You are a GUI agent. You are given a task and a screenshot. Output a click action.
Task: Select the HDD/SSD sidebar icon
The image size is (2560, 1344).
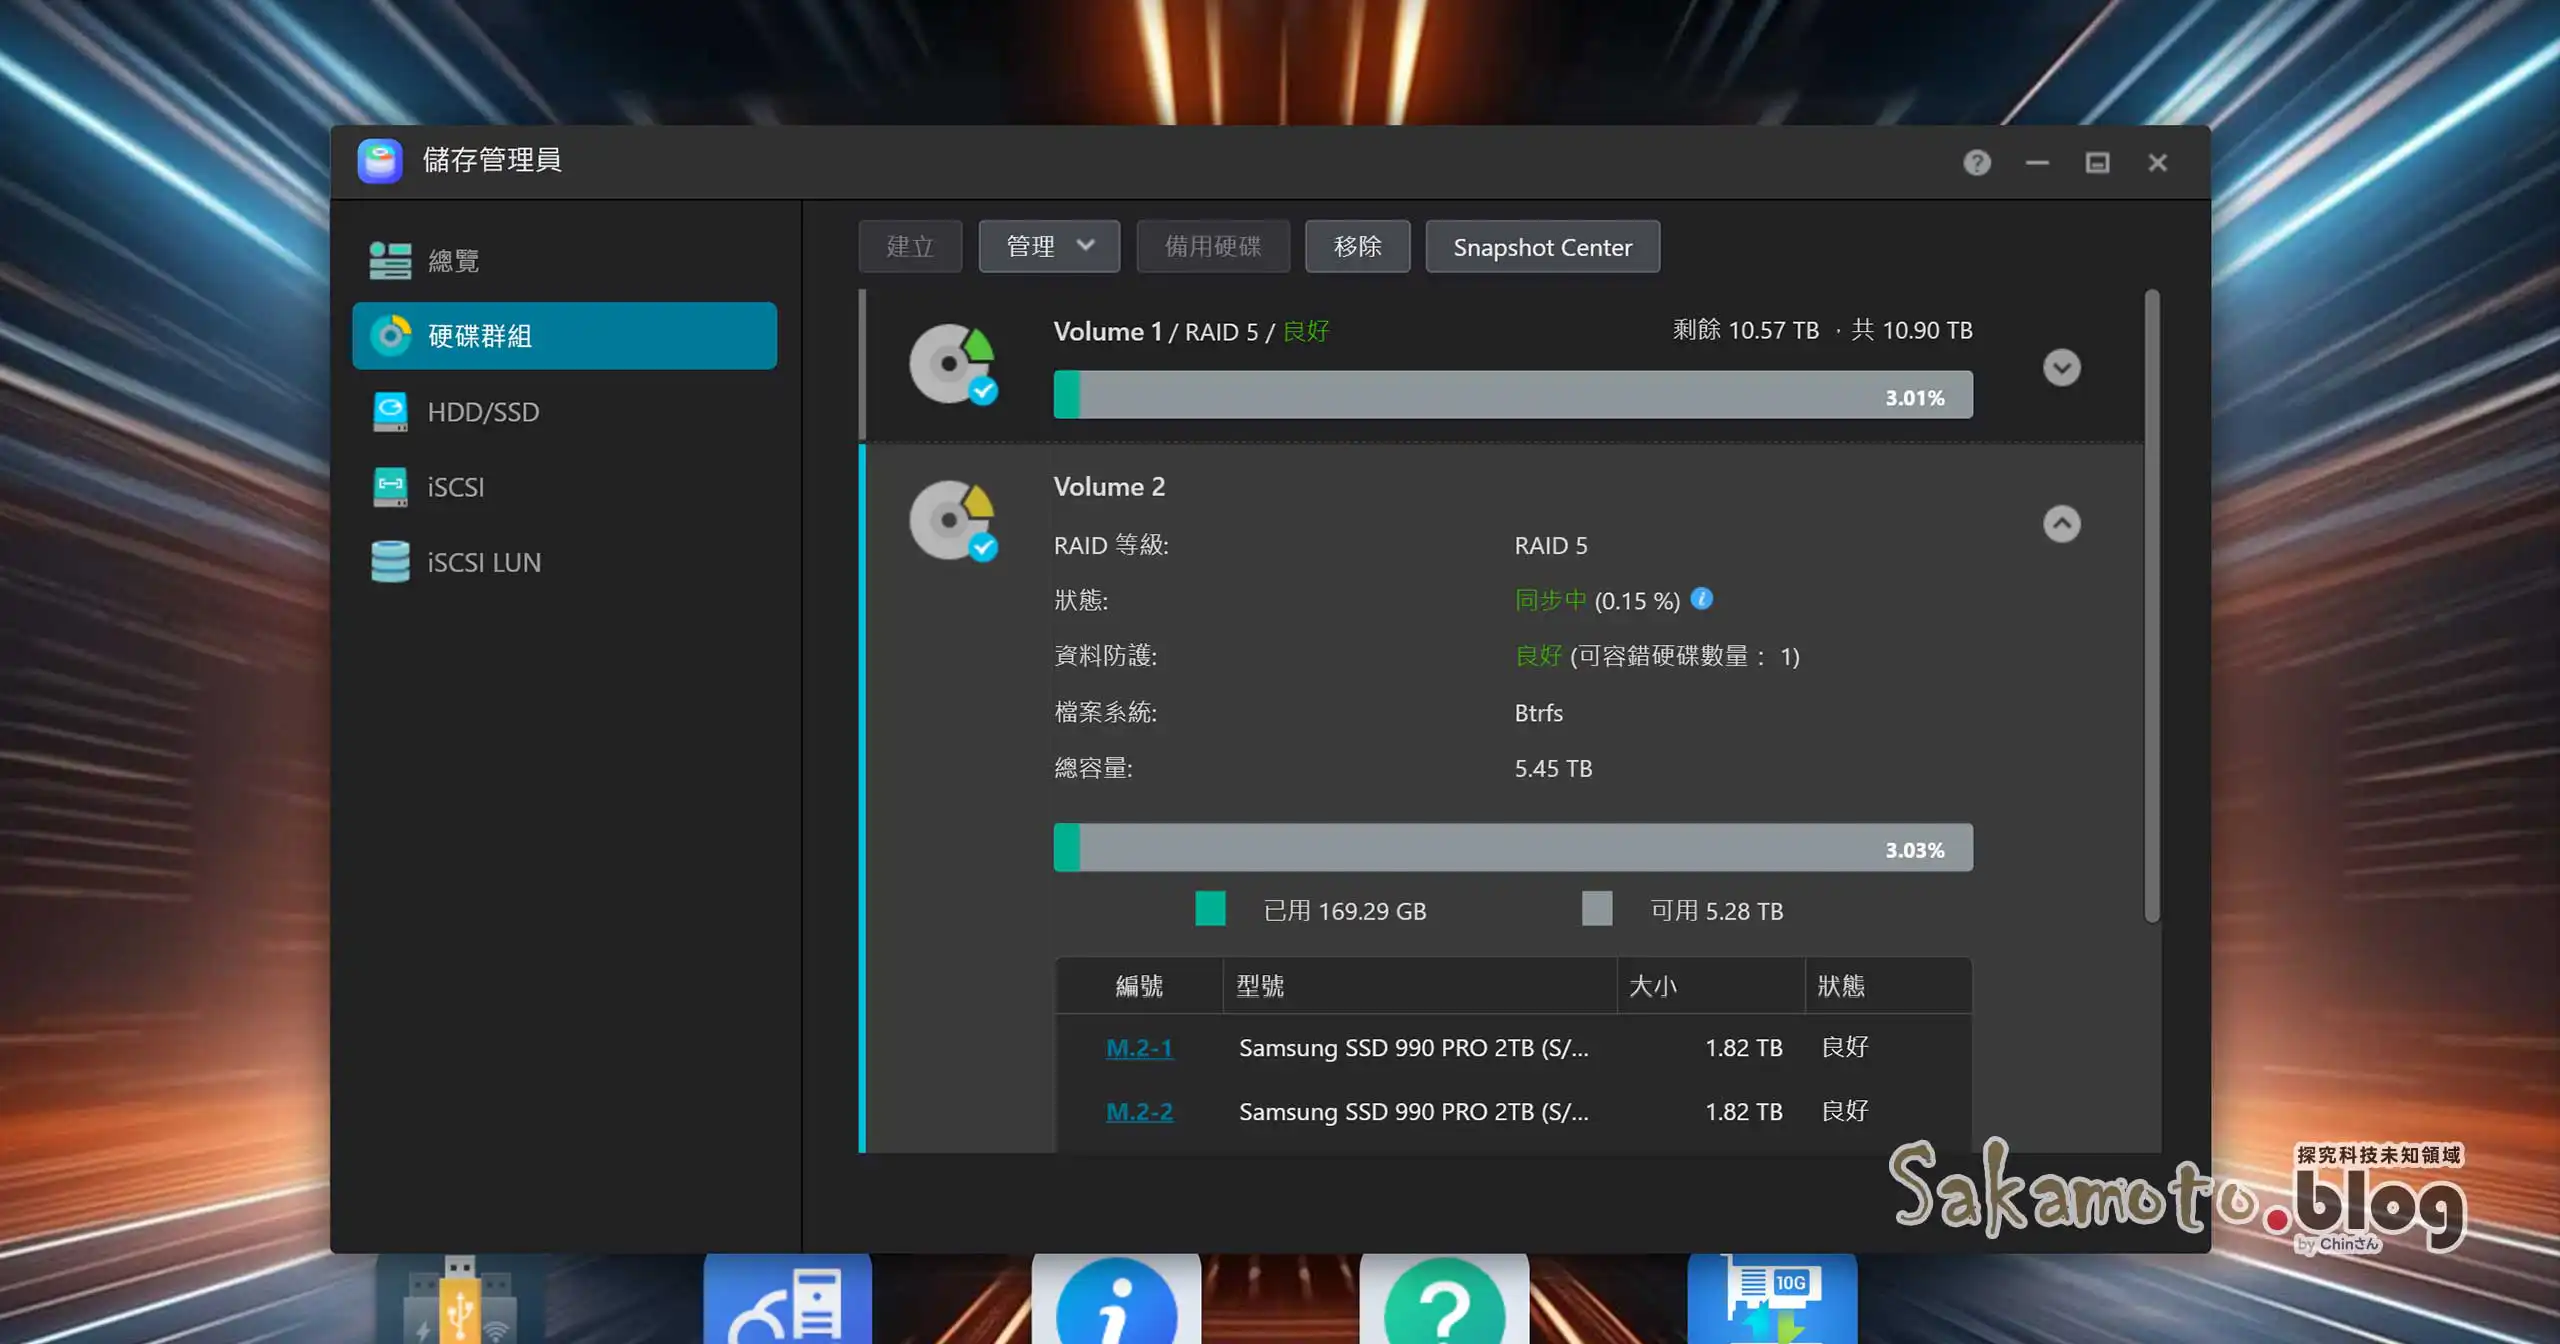[391, 411]
